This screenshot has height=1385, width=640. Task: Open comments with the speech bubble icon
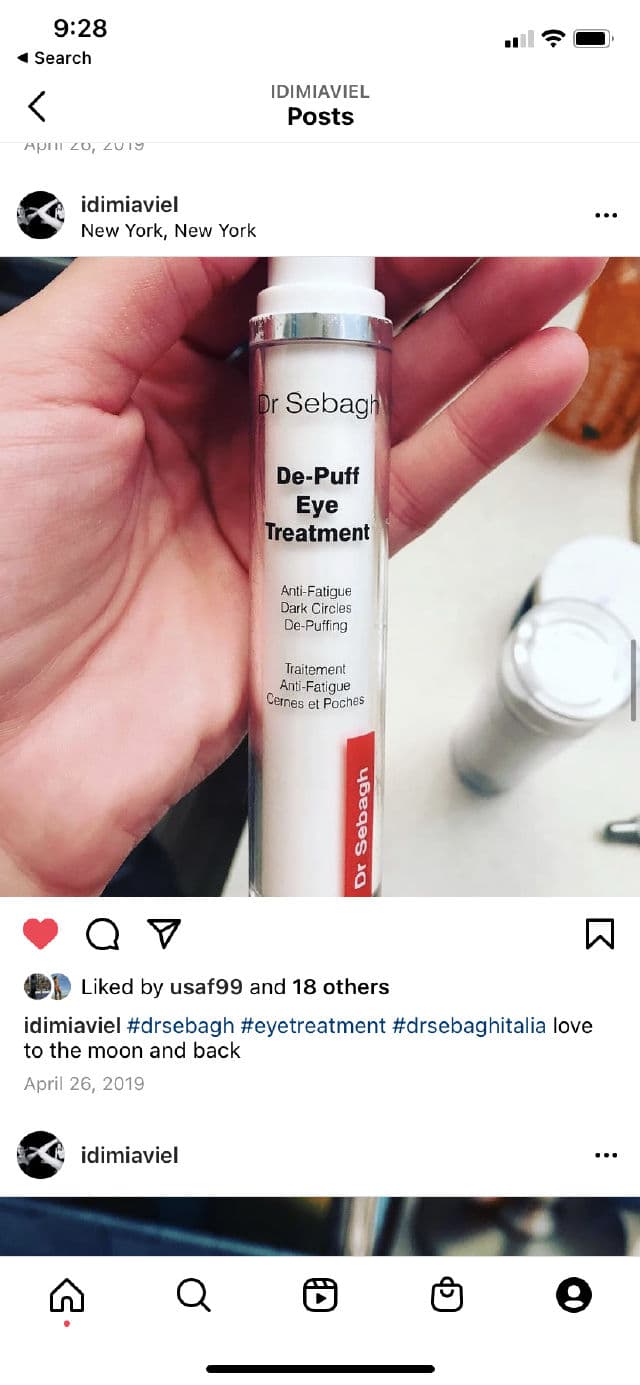coord(102,934)
